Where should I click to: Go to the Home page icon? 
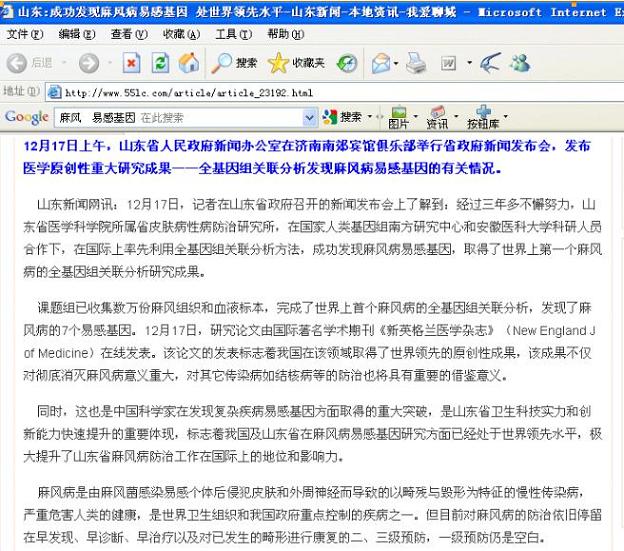189,63
